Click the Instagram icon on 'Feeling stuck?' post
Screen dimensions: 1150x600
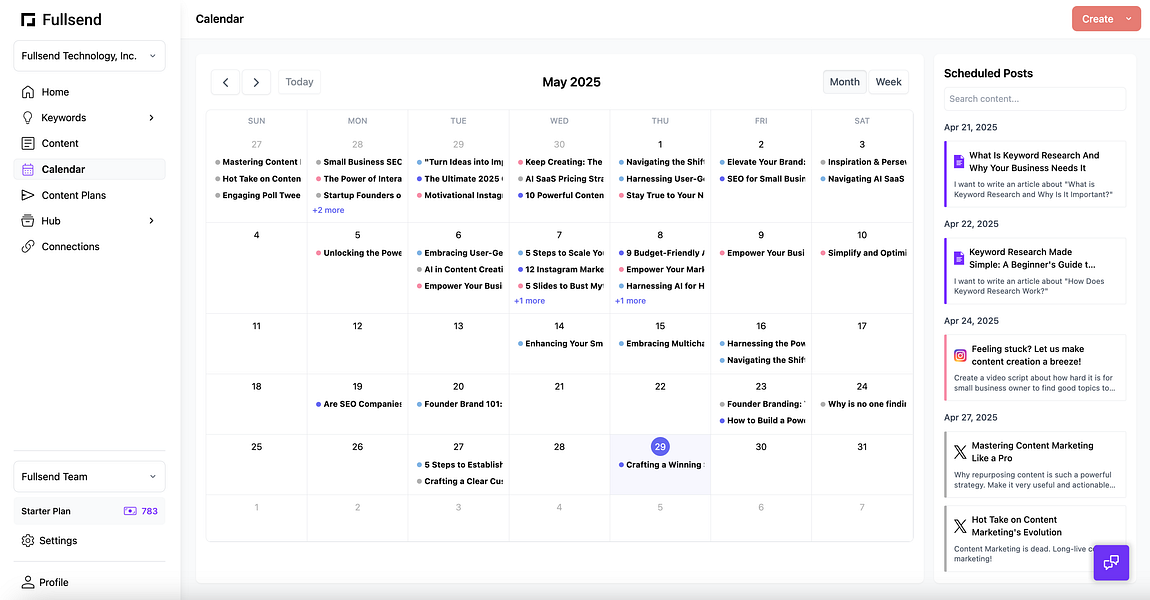tap(960, 355)
